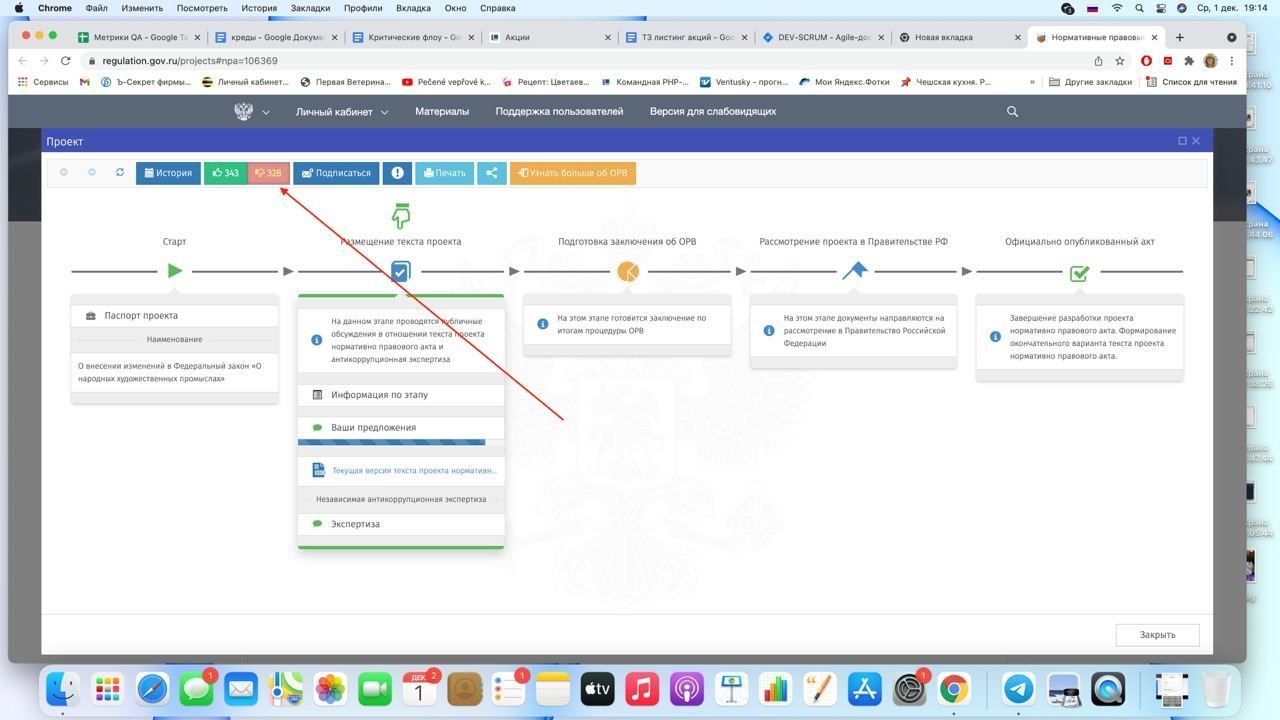1280x720 pixels.
Task: Click the search magnifier in site header
Action: point(1012,112)
